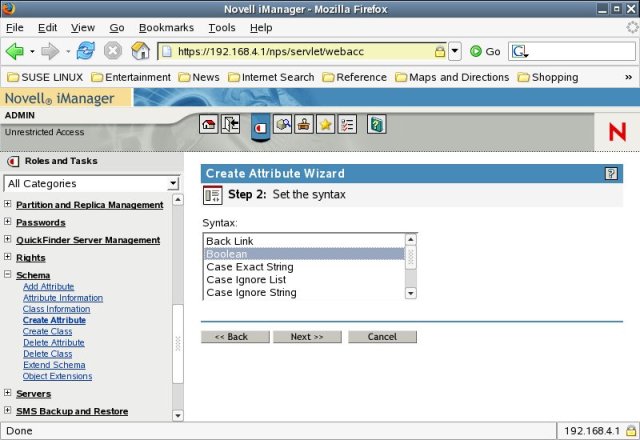The width and height of the screenshot is (640, 440).
Task: Select Back Link syntax
Action: pos(304,241)
